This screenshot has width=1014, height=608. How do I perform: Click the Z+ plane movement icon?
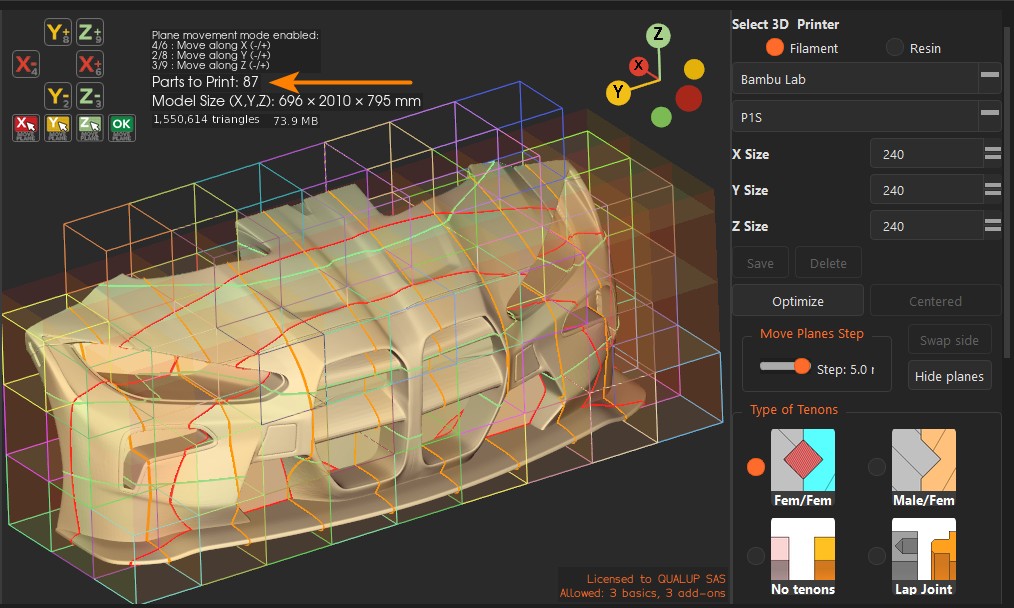pos(90,32)
